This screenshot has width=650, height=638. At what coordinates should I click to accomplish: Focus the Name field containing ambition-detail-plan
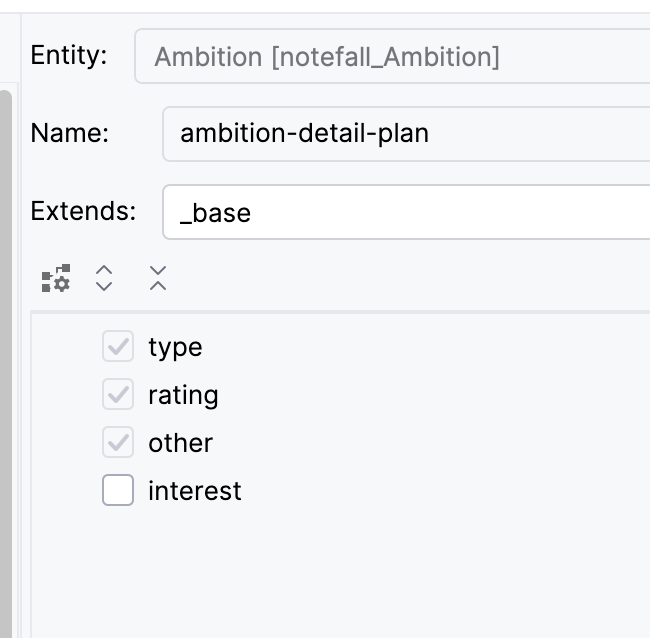point(406,134)
